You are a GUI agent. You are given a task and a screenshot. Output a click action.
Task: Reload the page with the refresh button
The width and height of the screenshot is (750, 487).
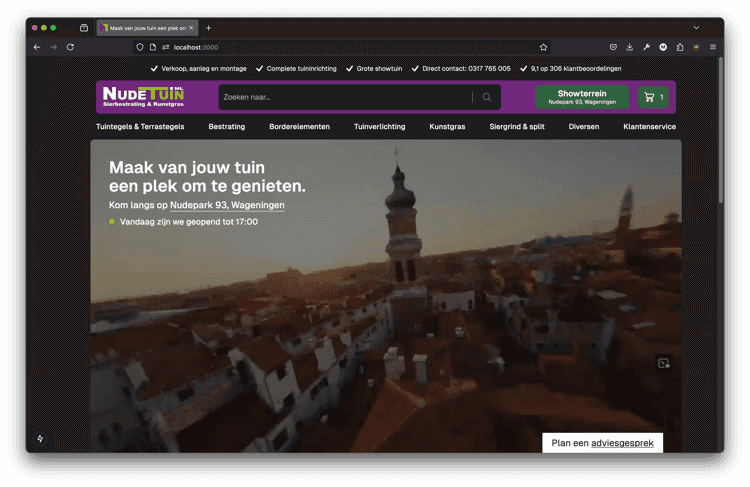(70, 47)
